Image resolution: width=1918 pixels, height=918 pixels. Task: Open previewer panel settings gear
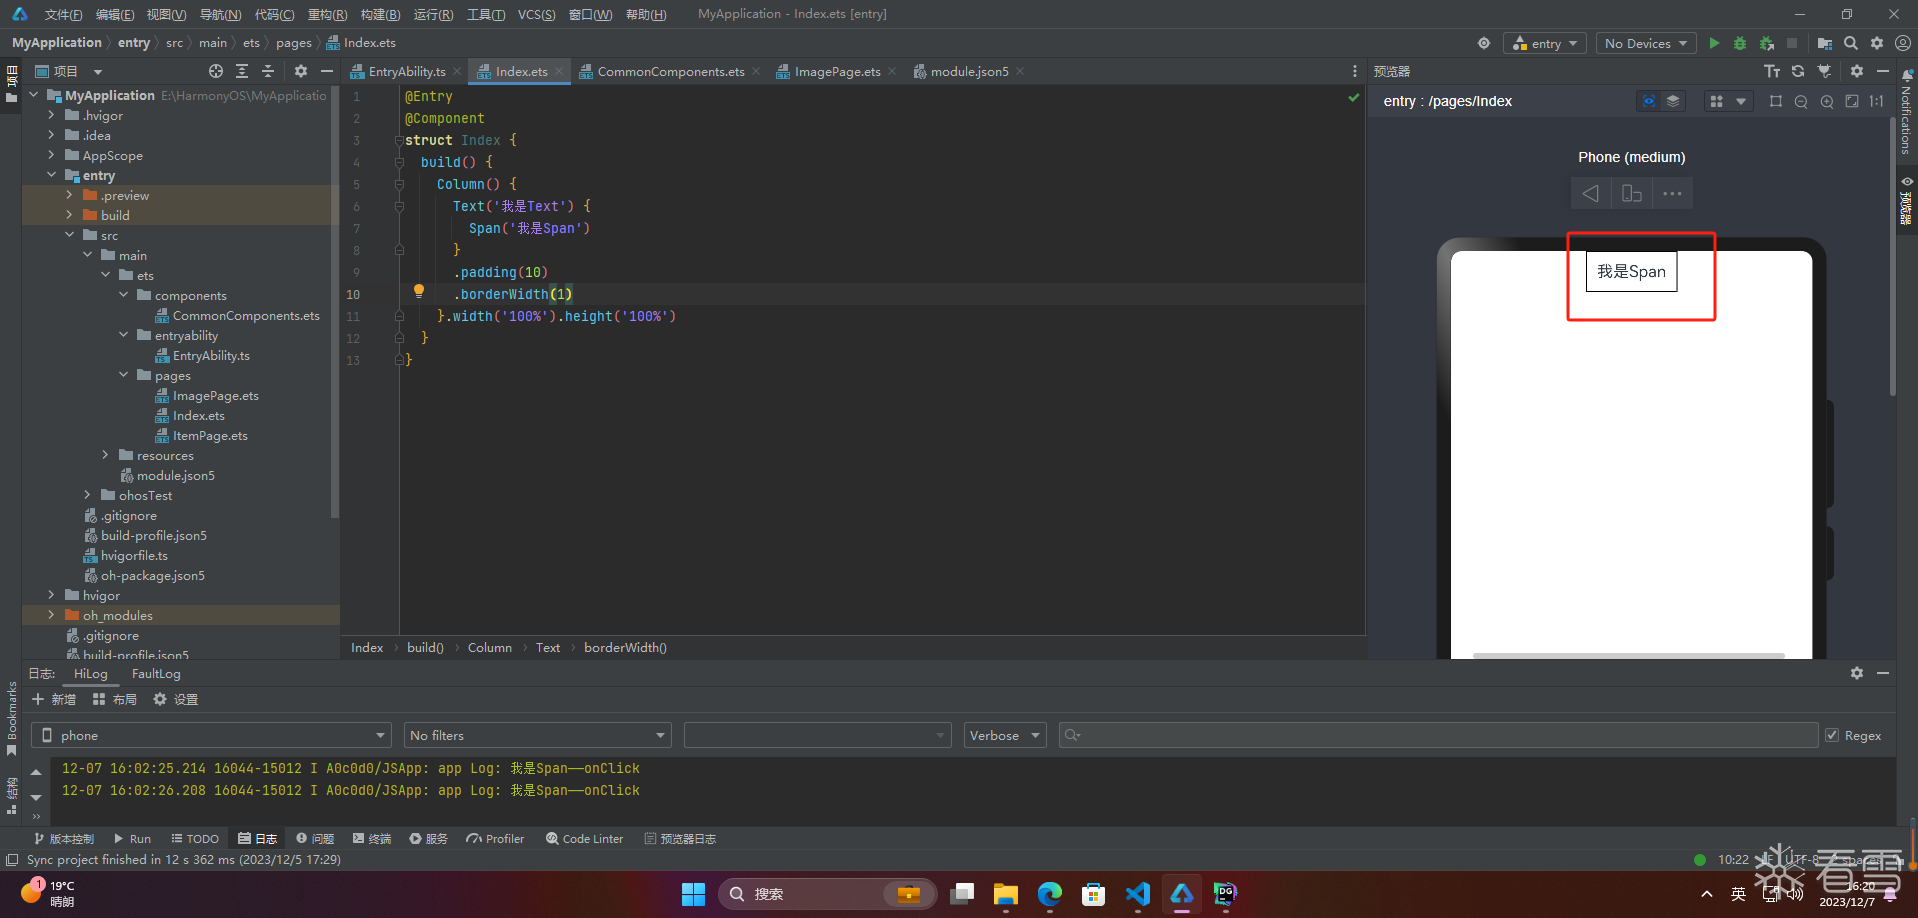(x=1857, y=71)
